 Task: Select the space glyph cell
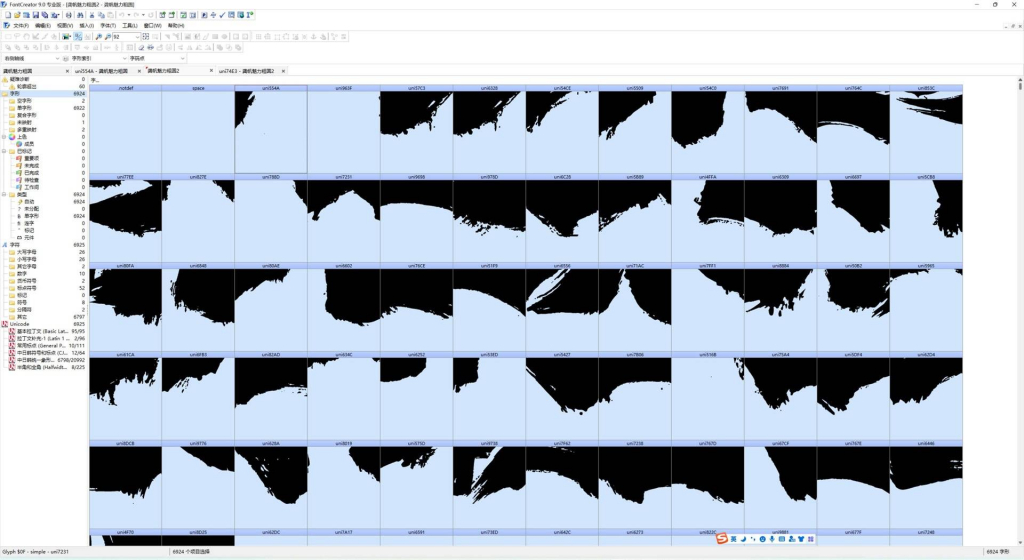(x=198, y=129)
